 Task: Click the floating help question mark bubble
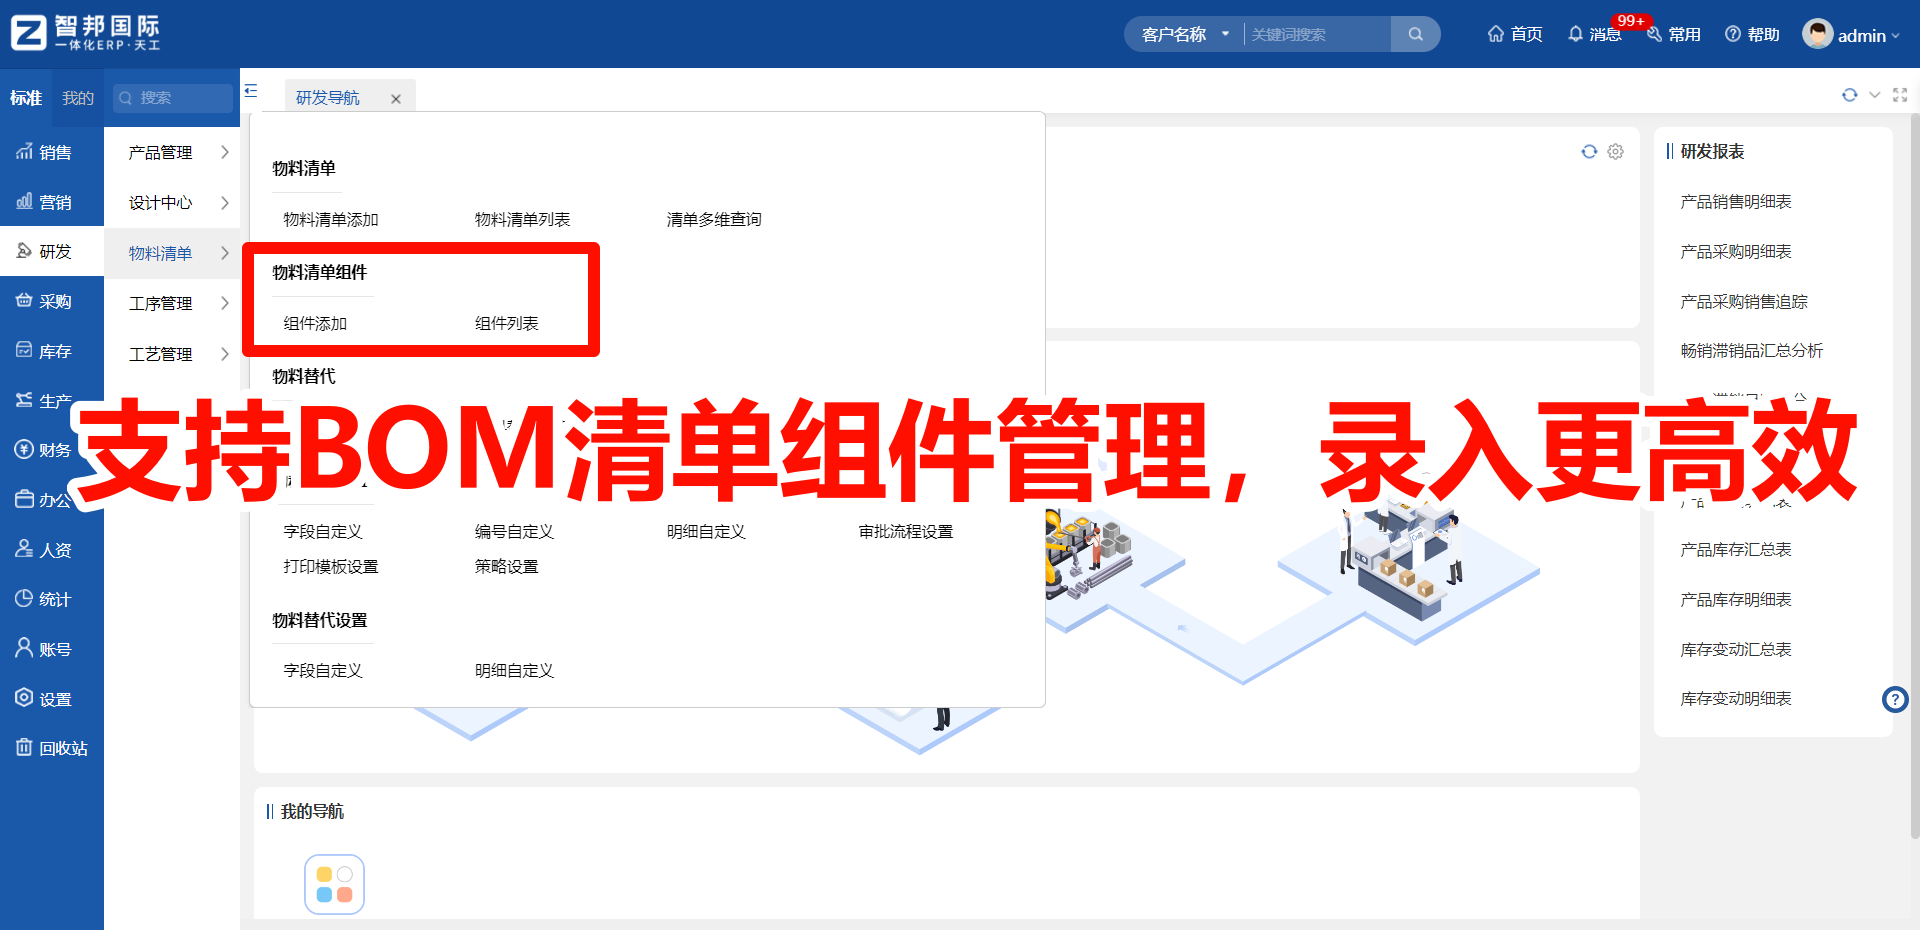coord(1895,699)
